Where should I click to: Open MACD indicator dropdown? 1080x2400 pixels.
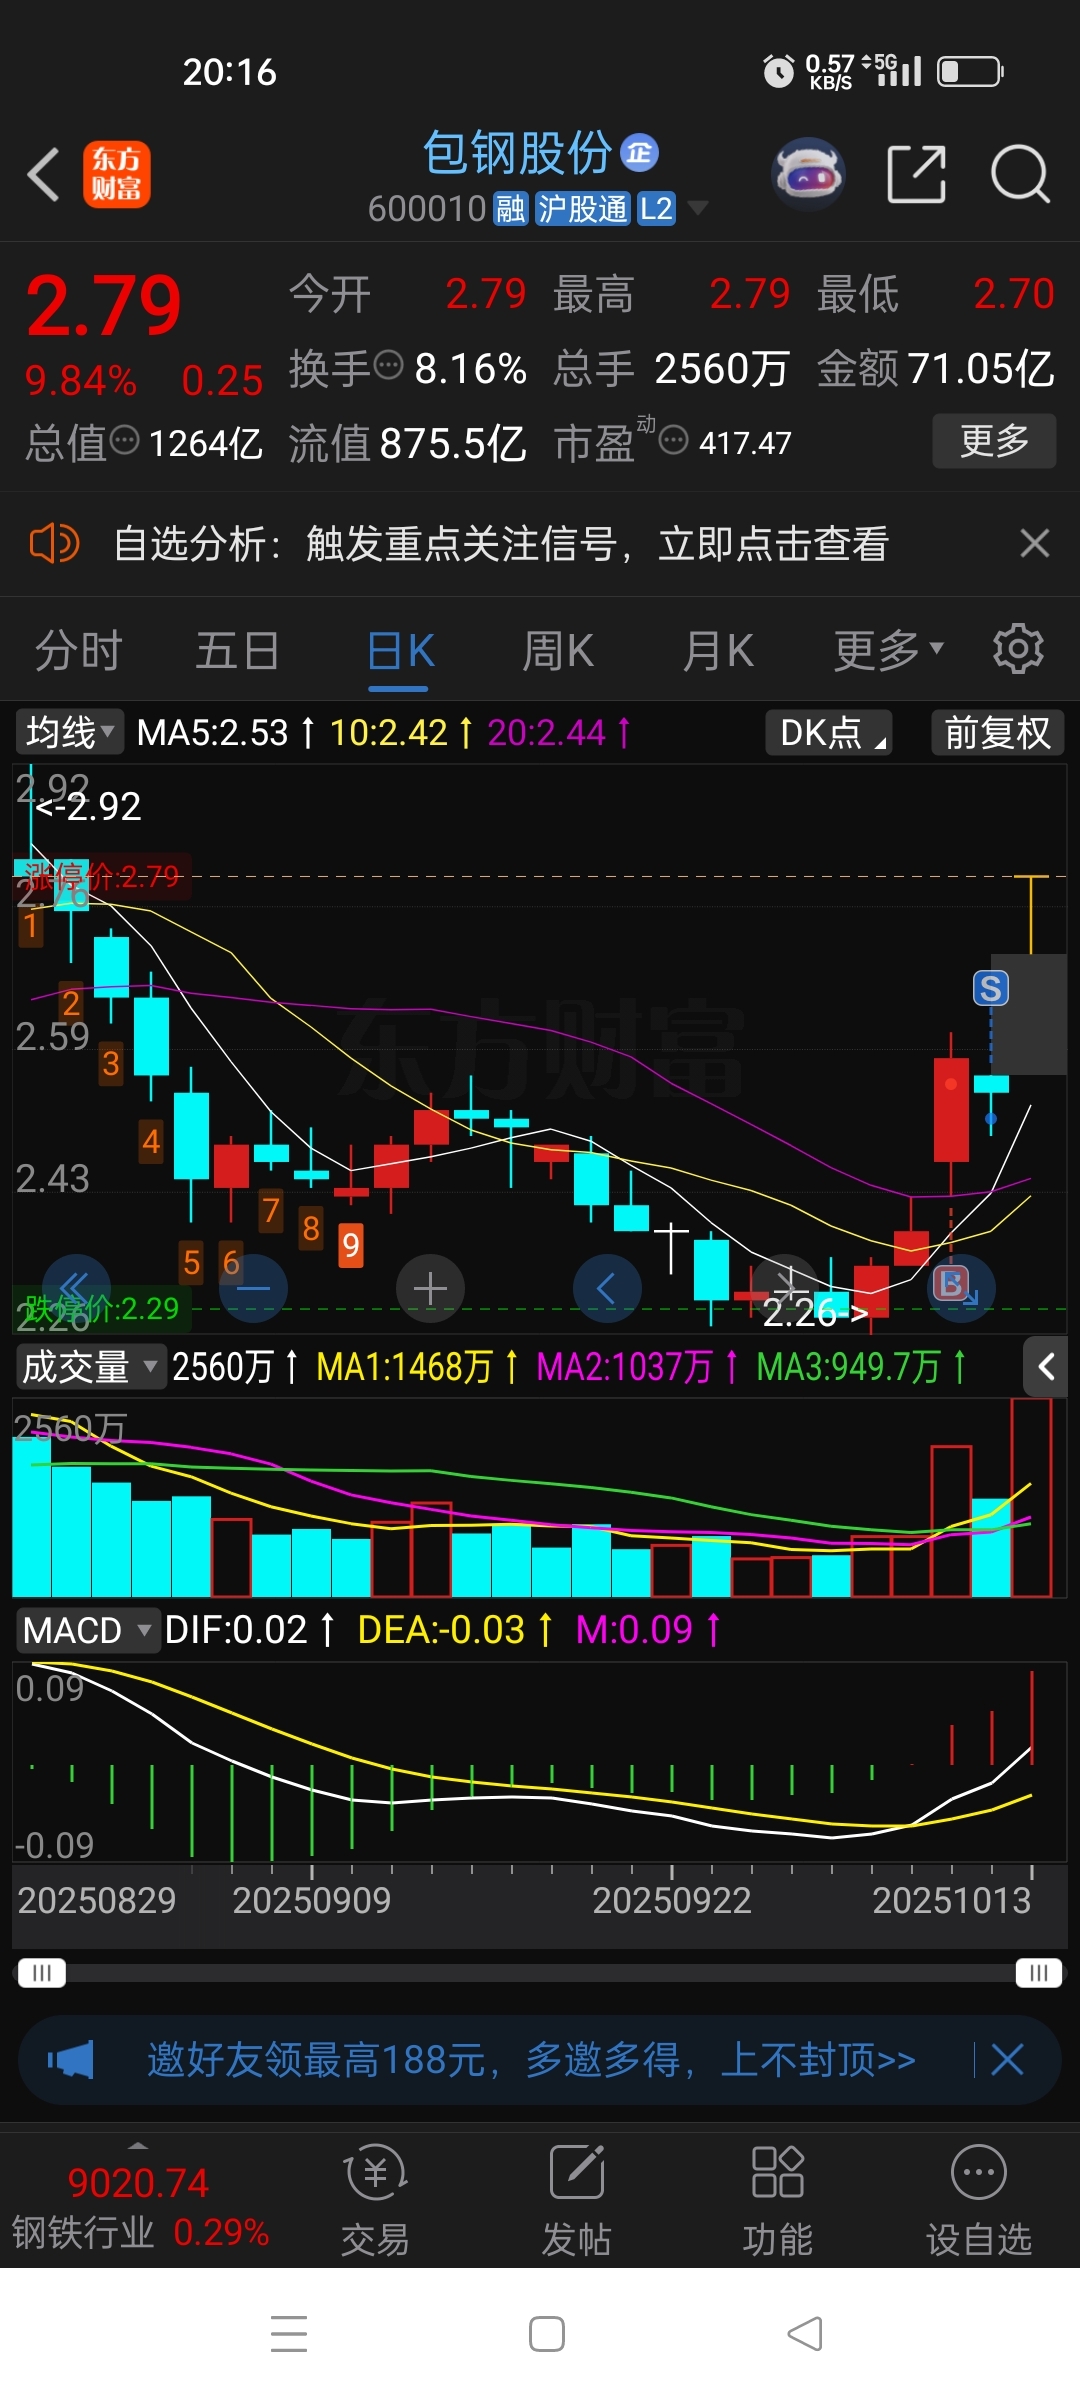(88, 1630)
